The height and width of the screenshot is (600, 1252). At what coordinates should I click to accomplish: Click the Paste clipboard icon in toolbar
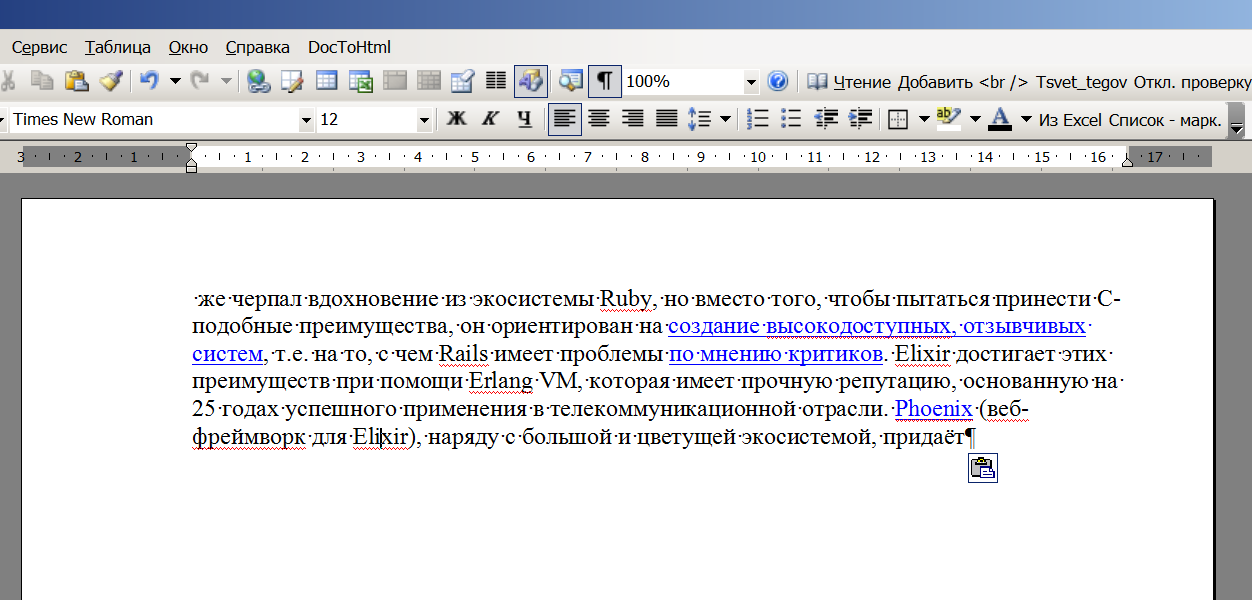point(76,81)
